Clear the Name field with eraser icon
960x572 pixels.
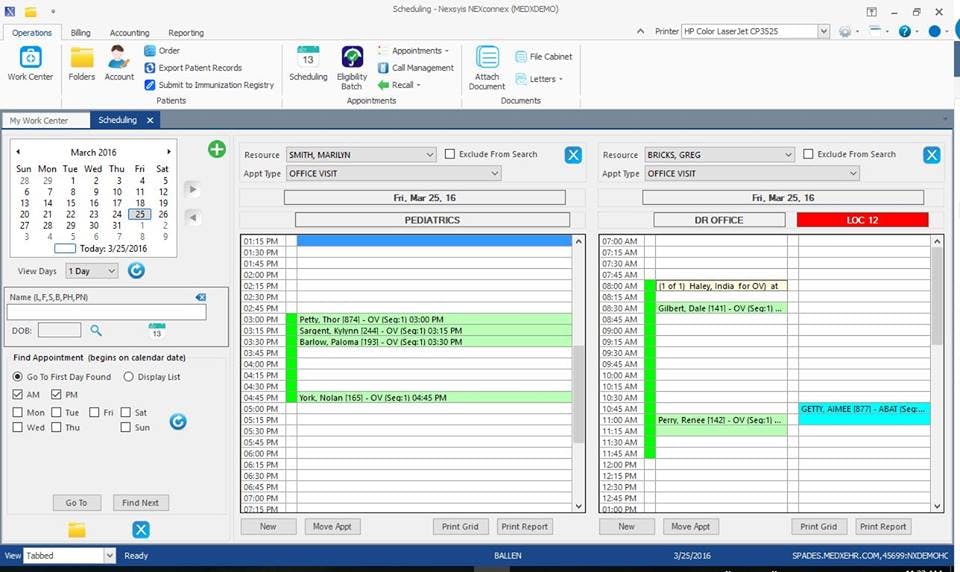tap(201, 297)
